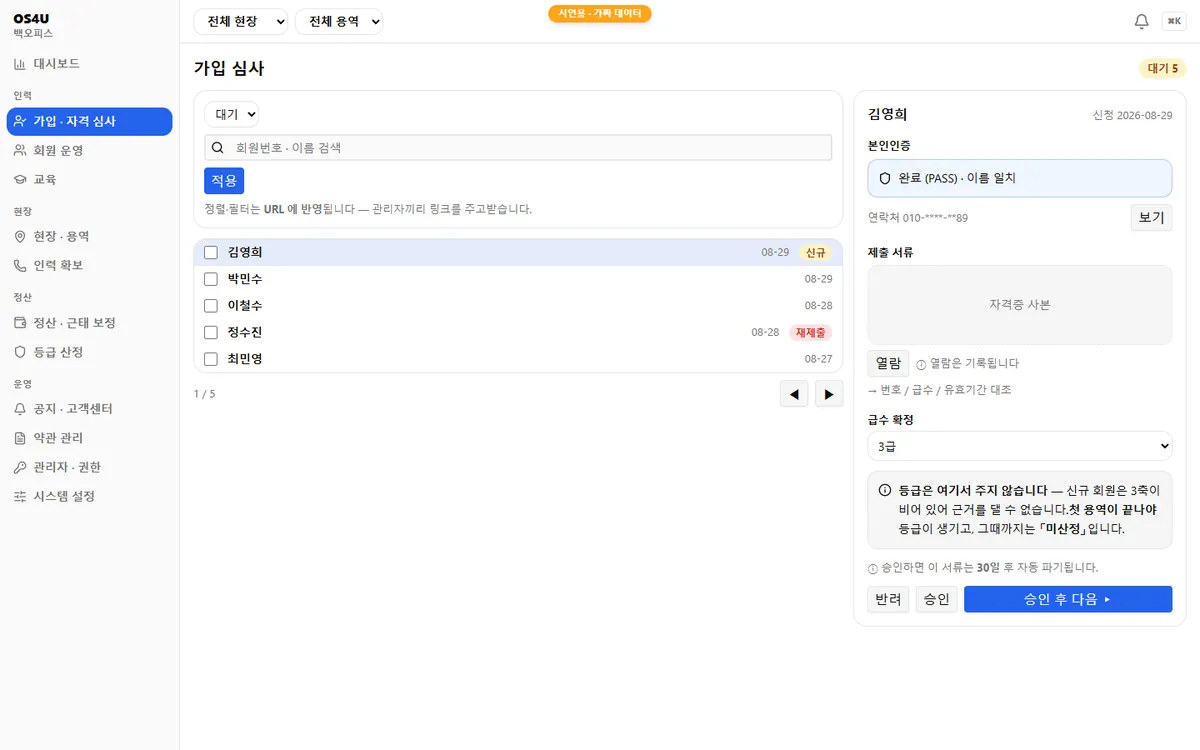This screenshot has height=750, width=1200.
Task: Click the document icon for 약관 관리
Action: pyautogui.click(x=20, y=438)
